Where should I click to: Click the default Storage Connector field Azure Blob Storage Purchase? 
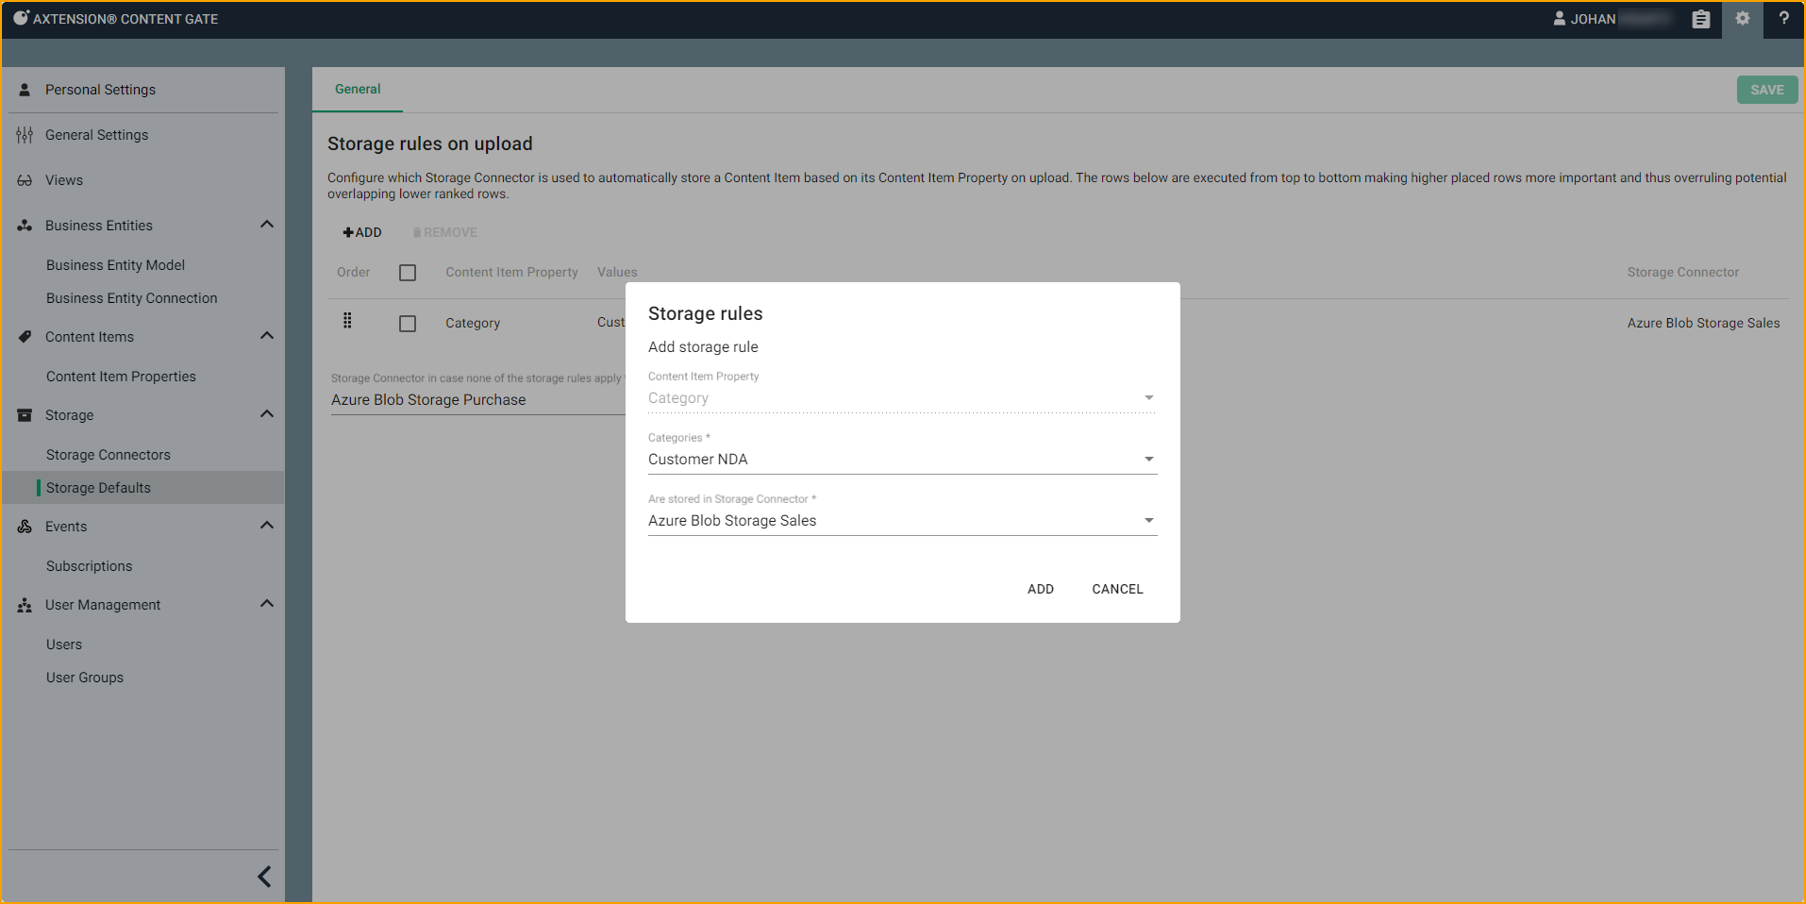point(478,400)
